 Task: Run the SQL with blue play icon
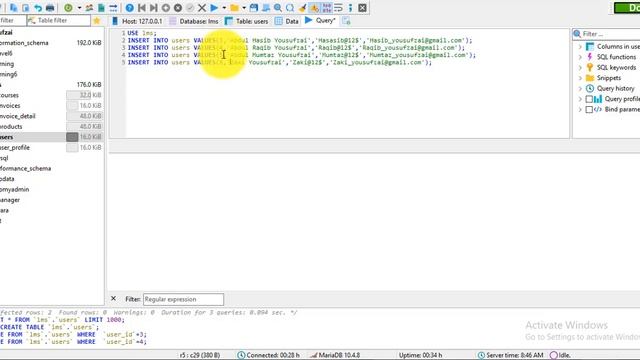214,8
